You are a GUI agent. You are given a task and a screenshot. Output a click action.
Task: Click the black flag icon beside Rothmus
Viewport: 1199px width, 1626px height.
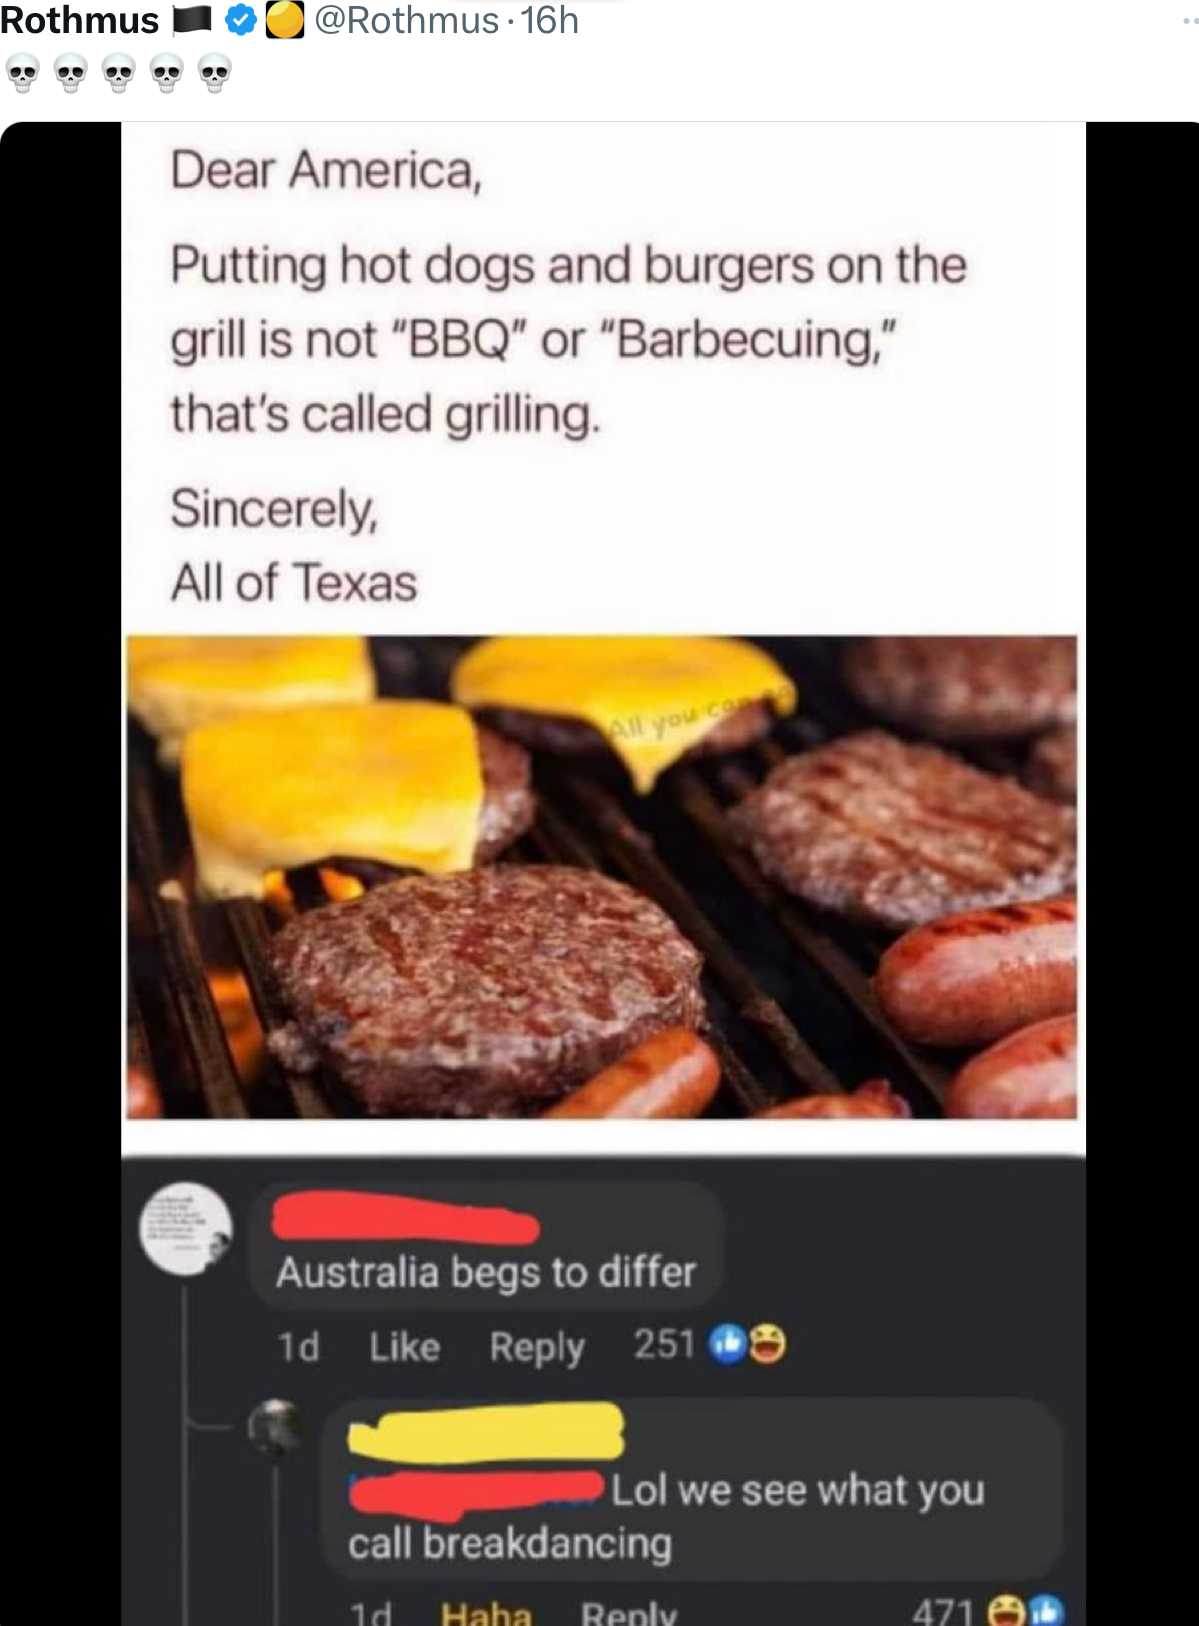[x=192, y=19]
